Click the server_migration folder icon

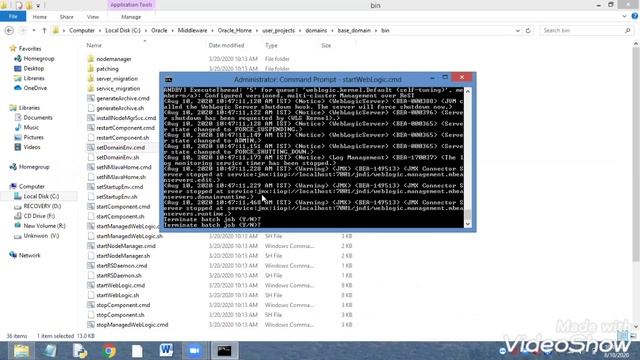pyautogui.click(x=91, y=78)
